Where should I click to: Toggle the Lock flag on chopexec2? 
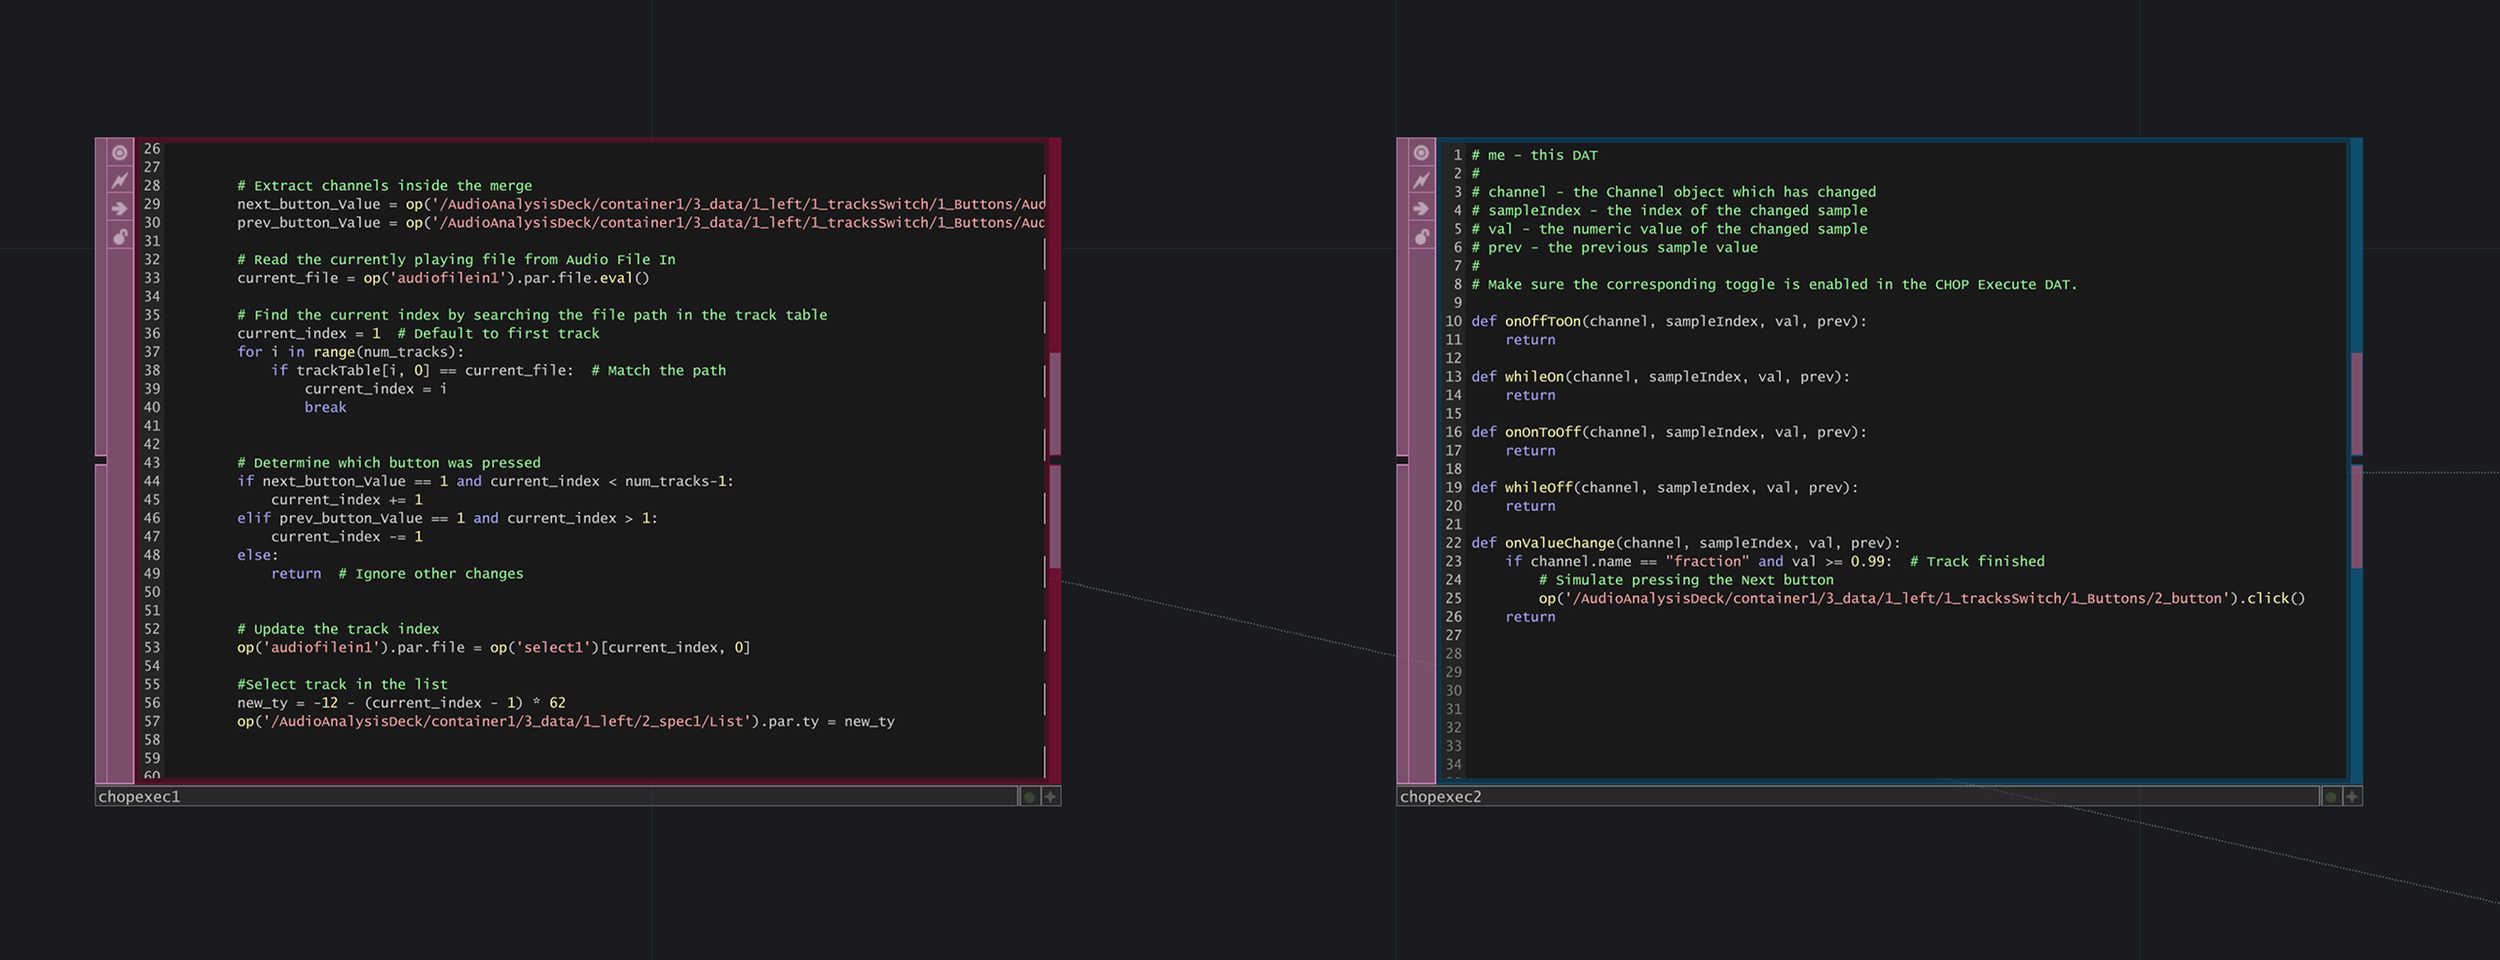coord(1421,237)
